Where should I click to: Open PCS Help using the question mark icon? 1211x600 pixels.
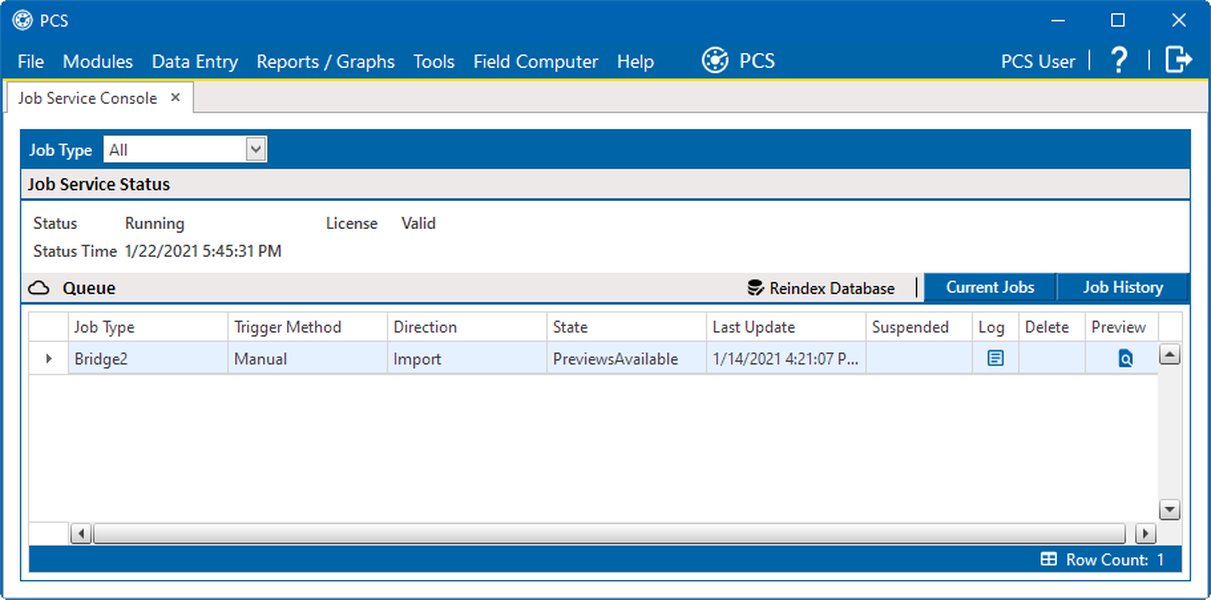point(1118,60)
